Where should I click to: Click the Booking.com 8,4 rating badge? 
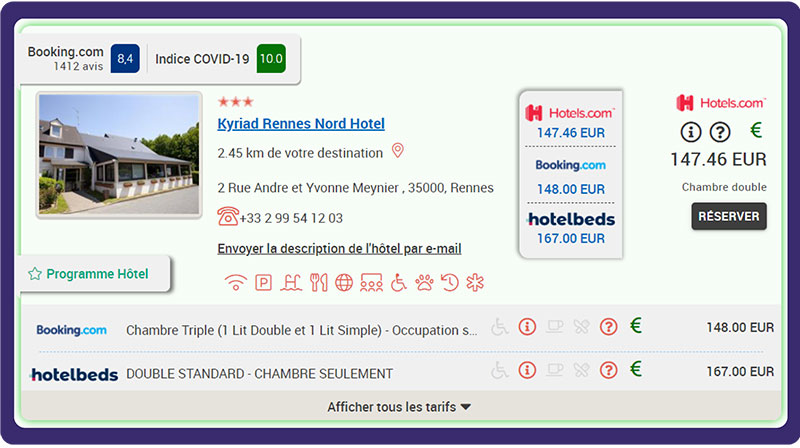coord(125,59)
